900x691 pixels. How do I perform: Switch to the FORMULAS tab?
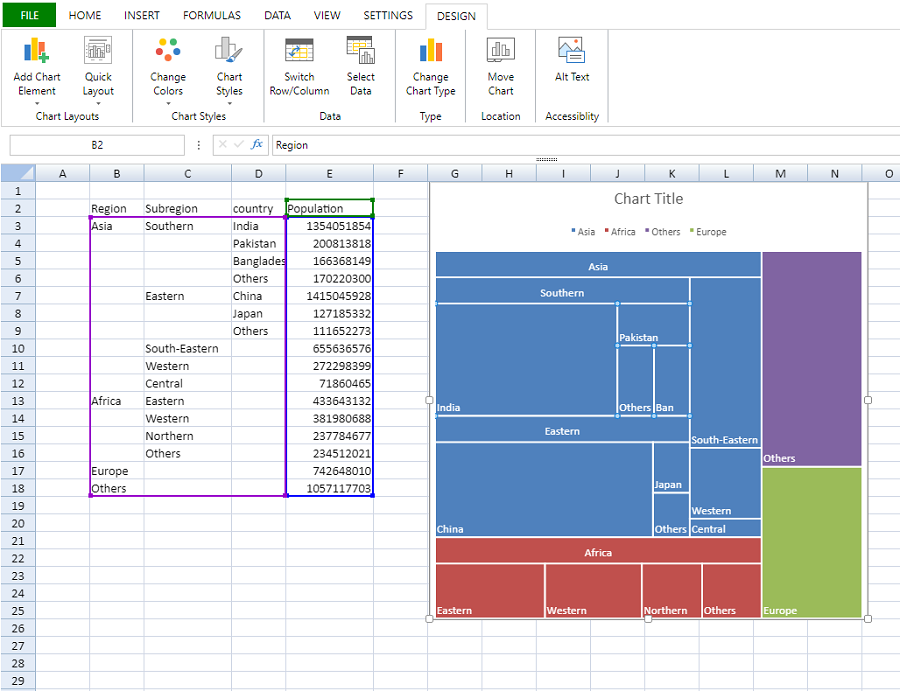(212, 15)
